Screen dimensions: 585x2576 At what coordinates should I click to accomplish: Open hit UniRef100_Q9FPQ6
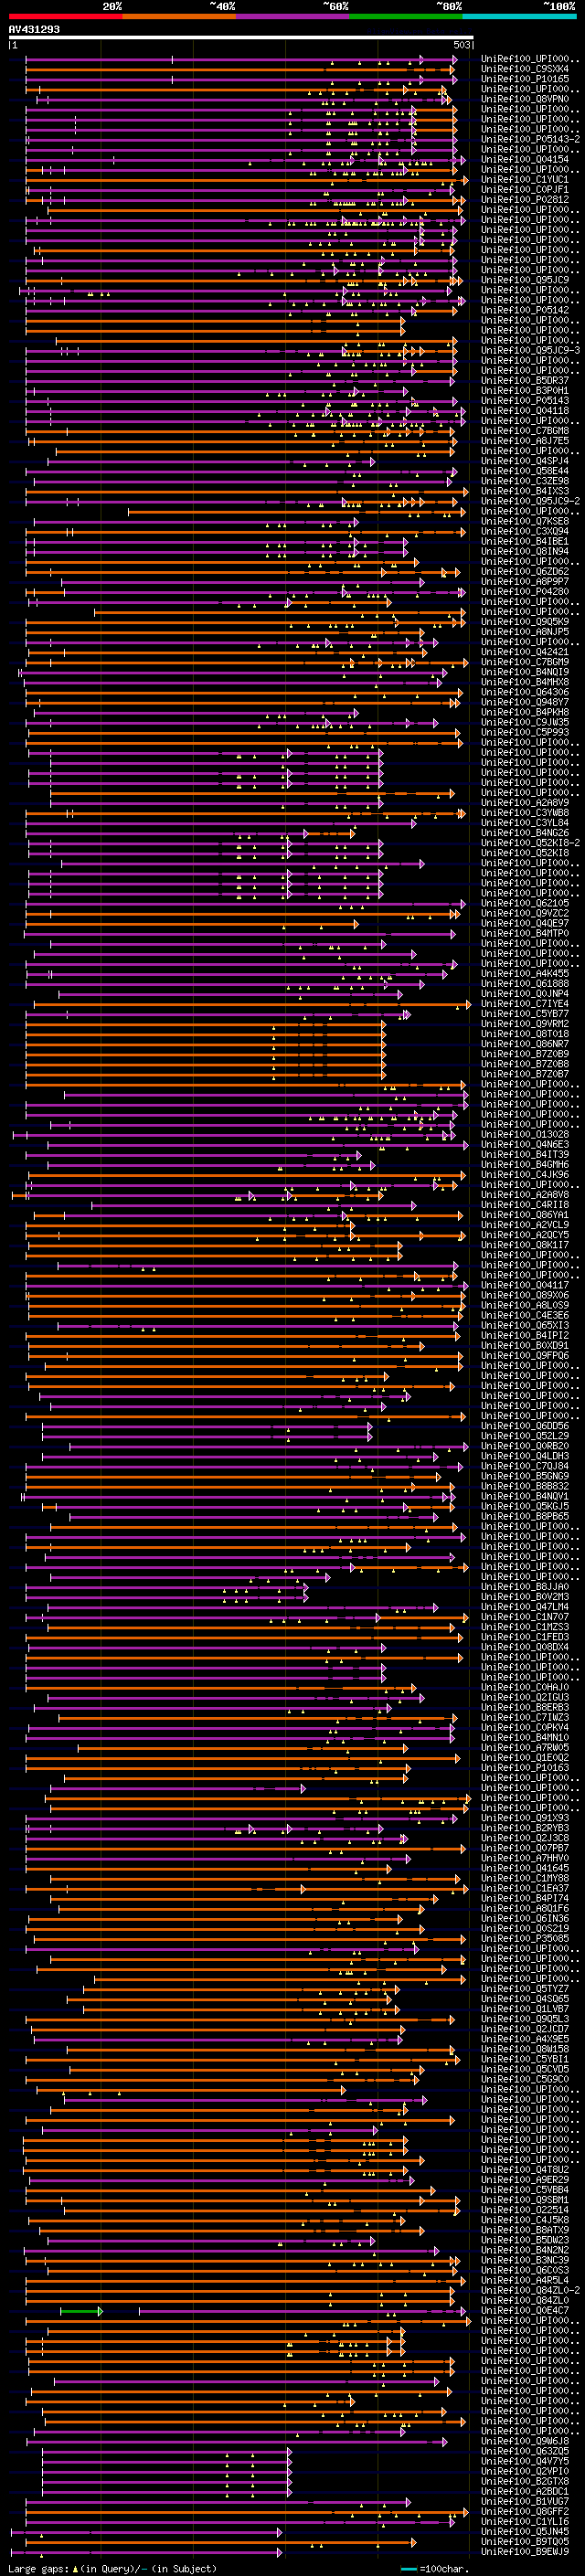(x=525, y=1355)
